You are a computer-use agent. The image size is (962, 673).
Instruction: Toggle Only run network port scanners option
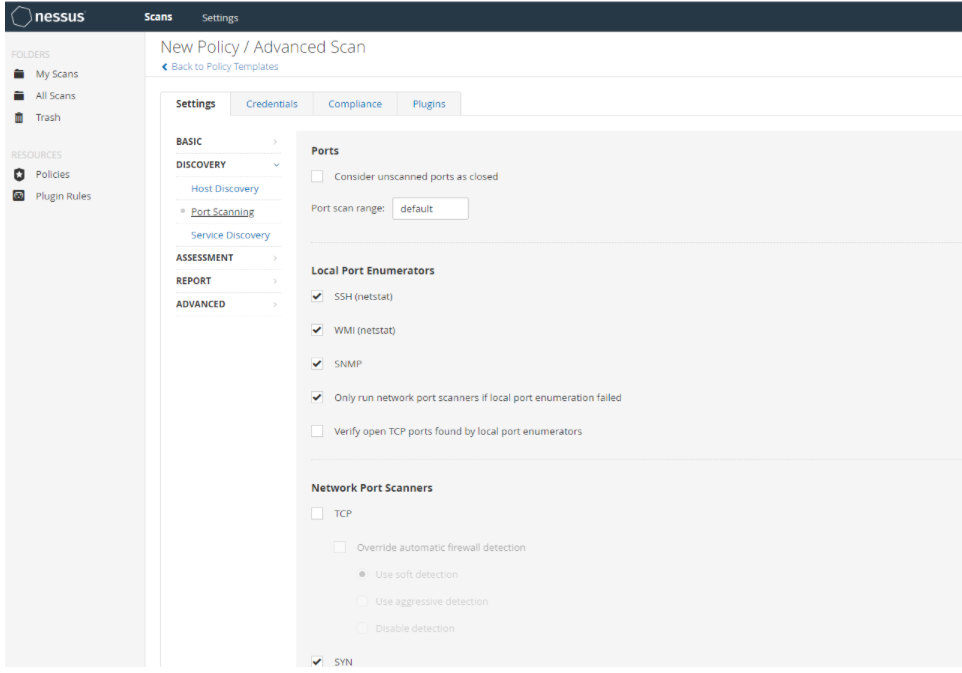click(x=317, y=398)
